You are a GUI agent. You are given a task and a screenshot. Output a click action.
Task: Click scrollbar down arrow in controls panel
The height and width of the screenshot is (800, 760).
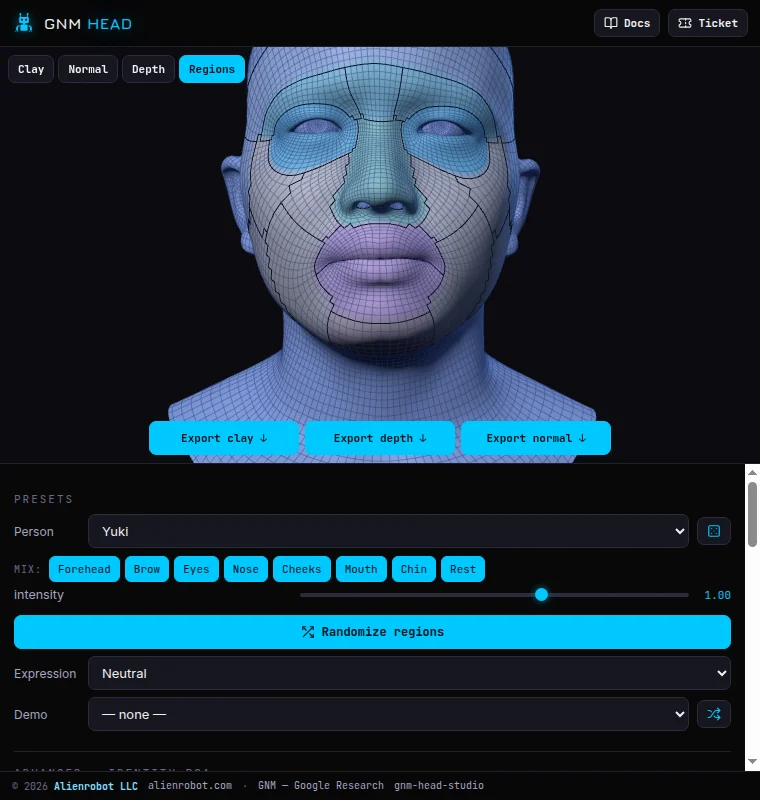click(752, 761)
